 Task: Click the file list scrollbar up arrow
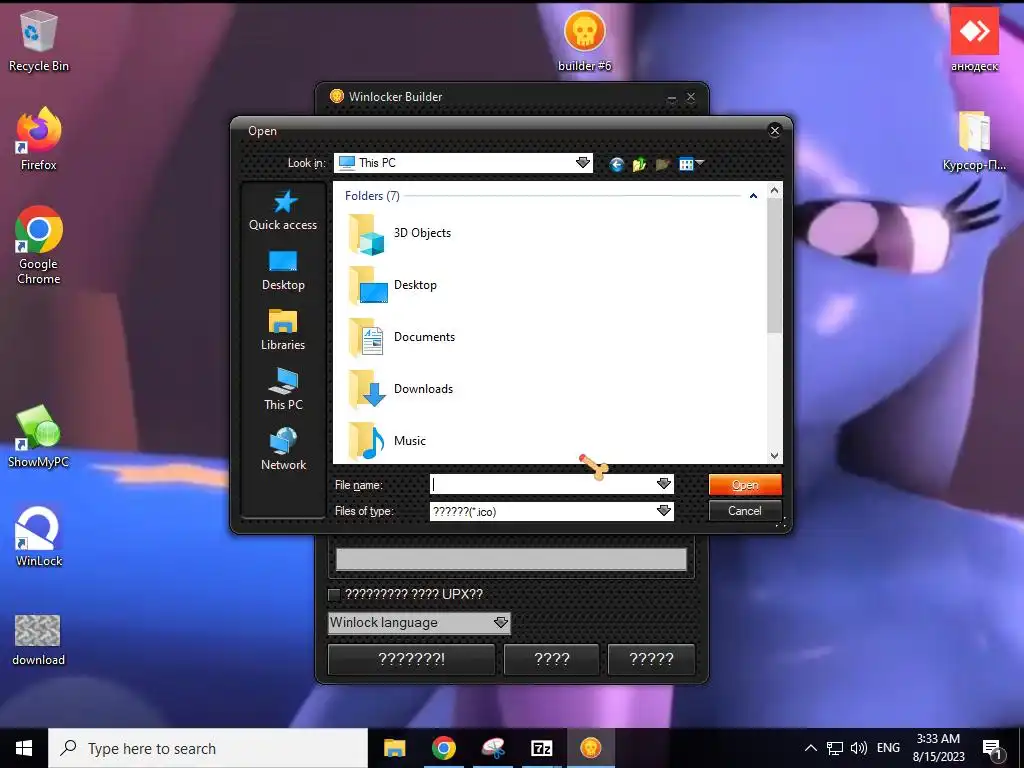pos(775,190)
